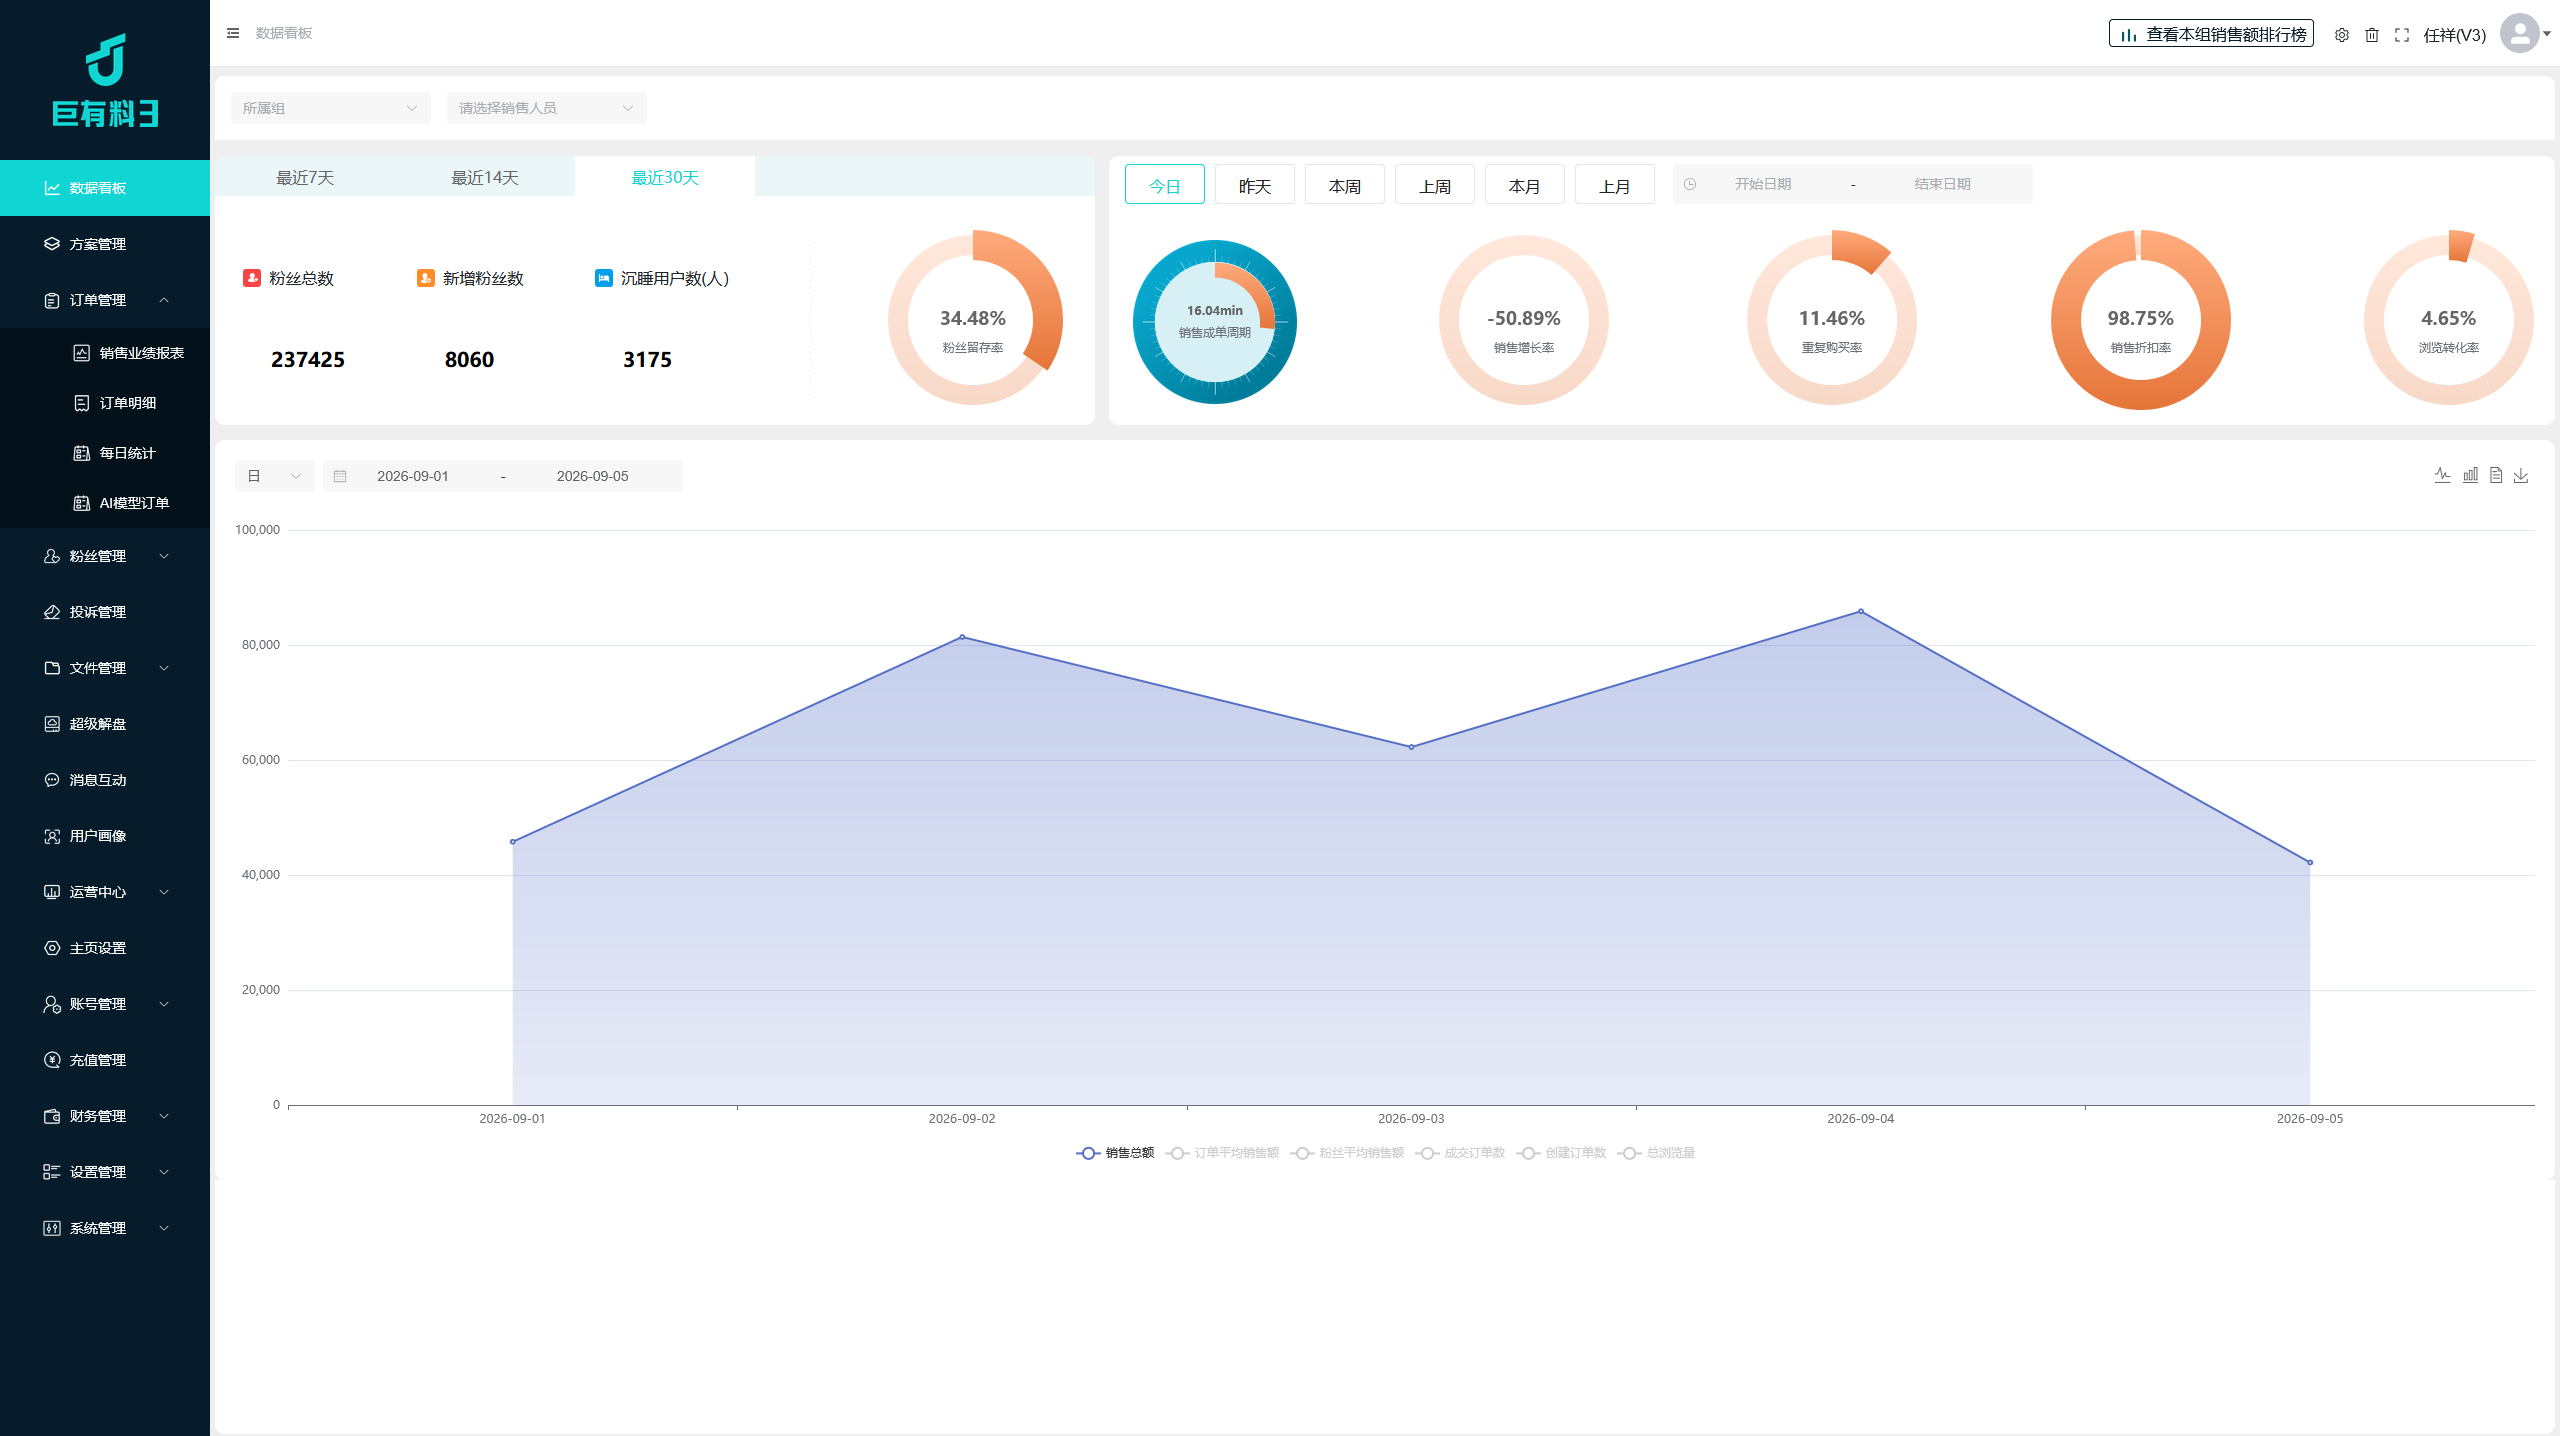Click the trash bin icon in header
The height and width of the screenshot is (1436, 2560).
(x=2372, y=35)
